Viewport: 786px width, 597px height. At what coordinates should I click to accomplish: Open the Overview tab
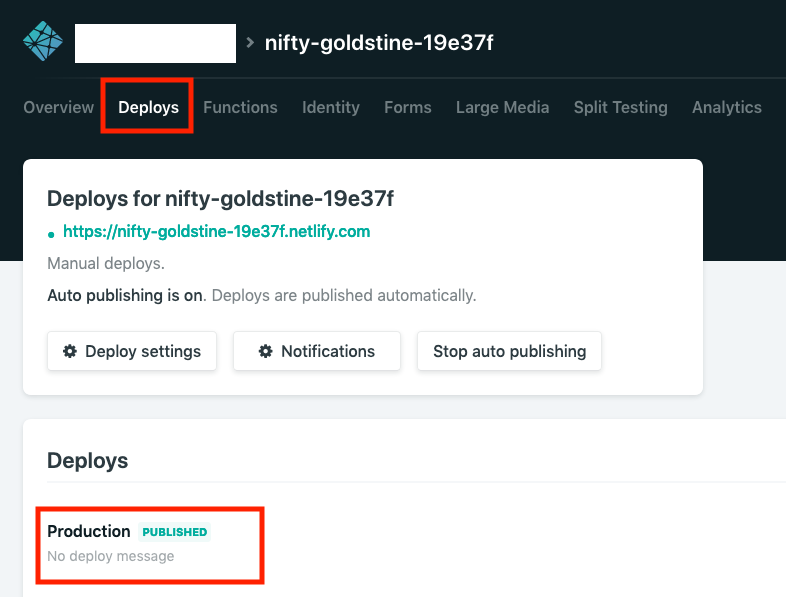tap(59, 107)
